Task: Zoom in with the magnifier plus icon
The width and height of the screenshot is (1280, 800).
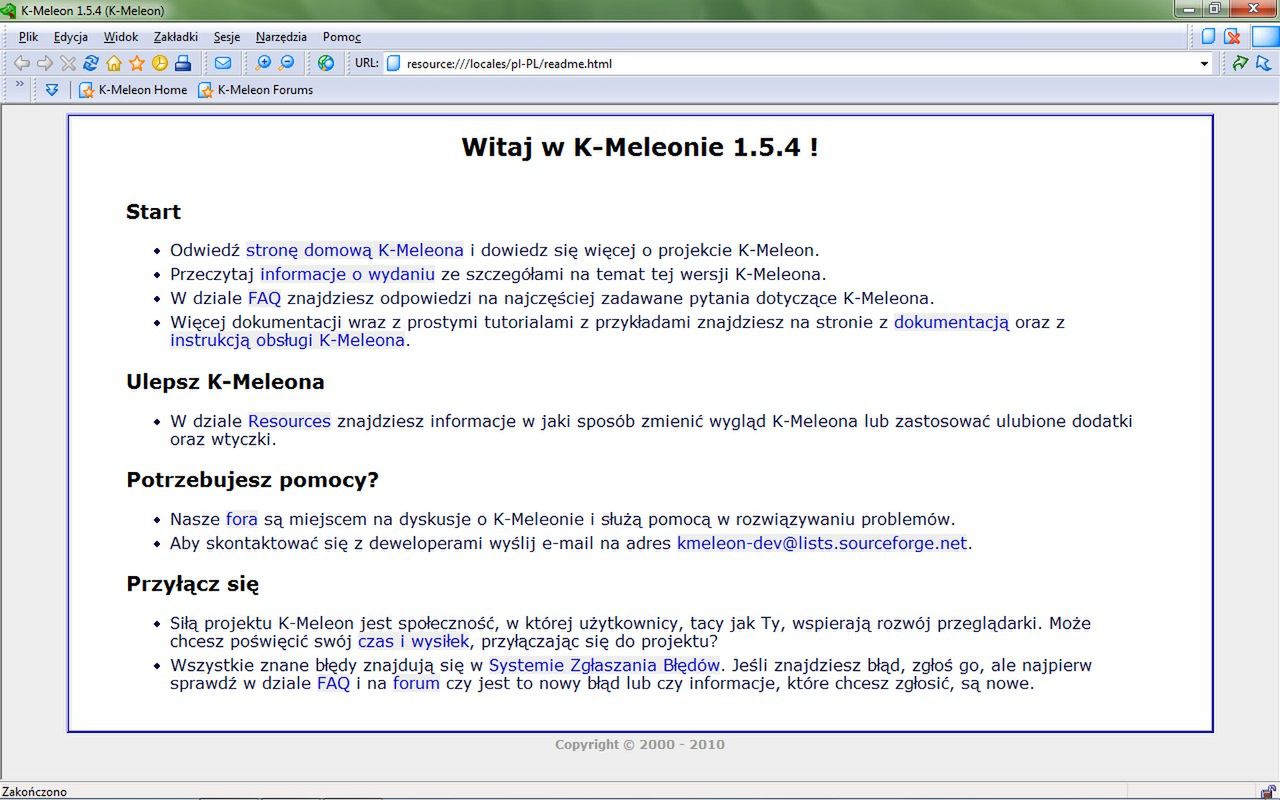Action: click(263, 63)
